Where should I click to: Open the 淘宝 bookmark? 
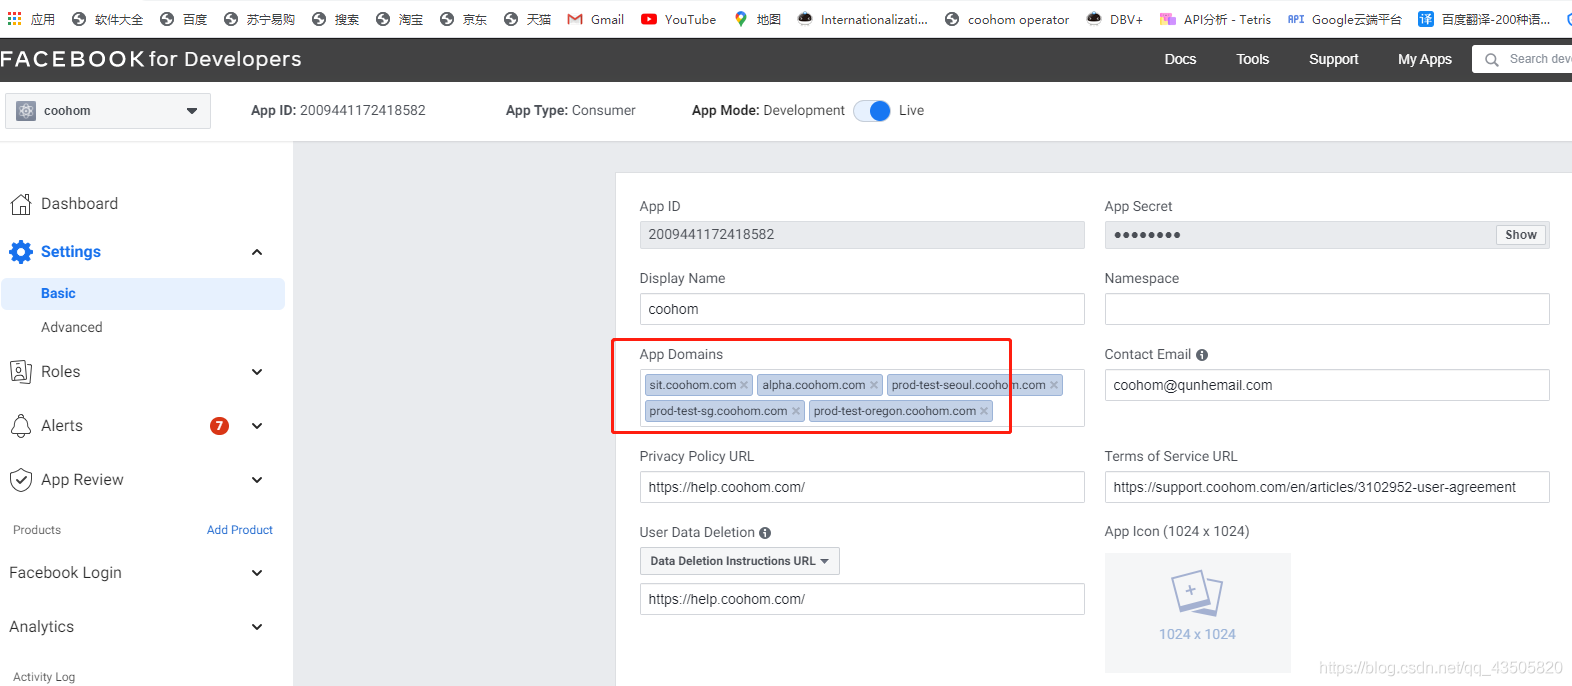(x=399, y=19)
